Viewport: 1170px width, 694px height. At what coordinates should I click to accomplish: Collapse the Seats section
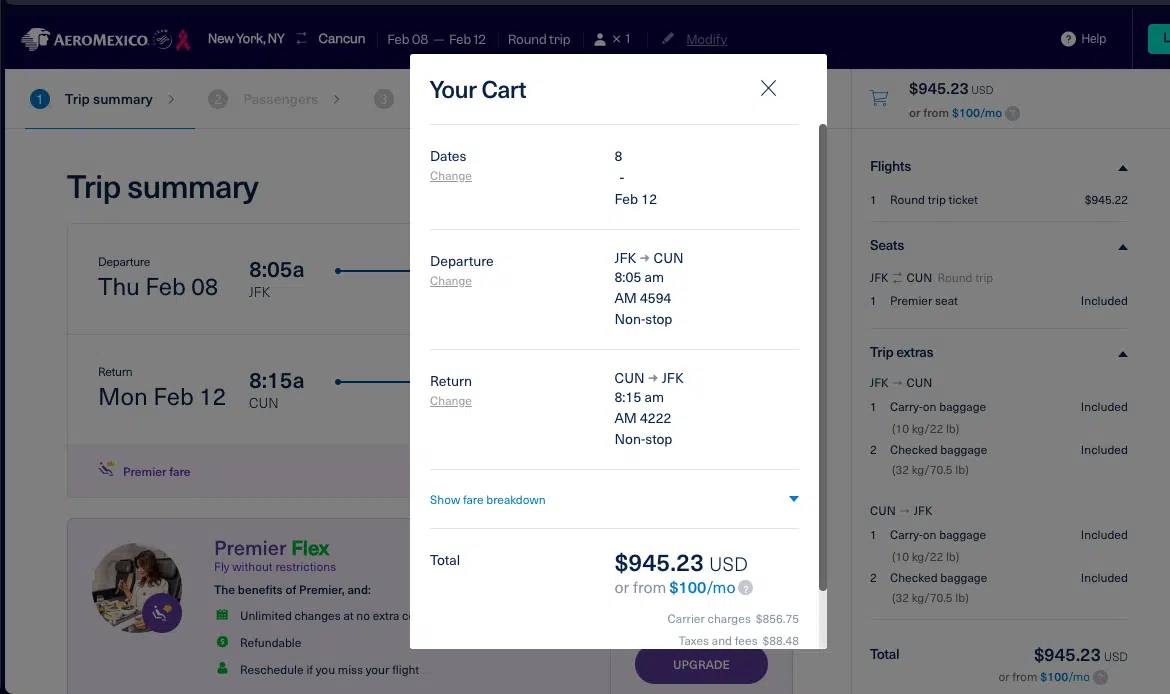[x=1123, y=245]
